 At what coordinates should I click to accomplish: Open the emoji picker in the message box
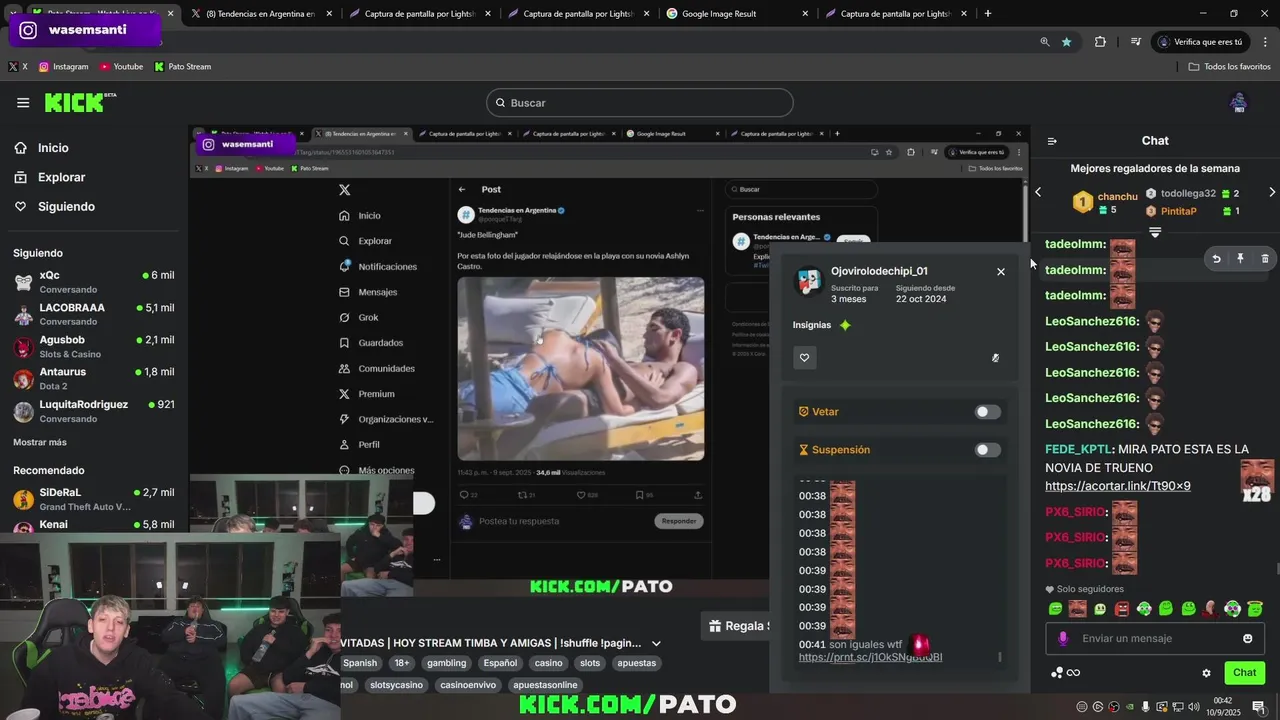point(1247,639)
